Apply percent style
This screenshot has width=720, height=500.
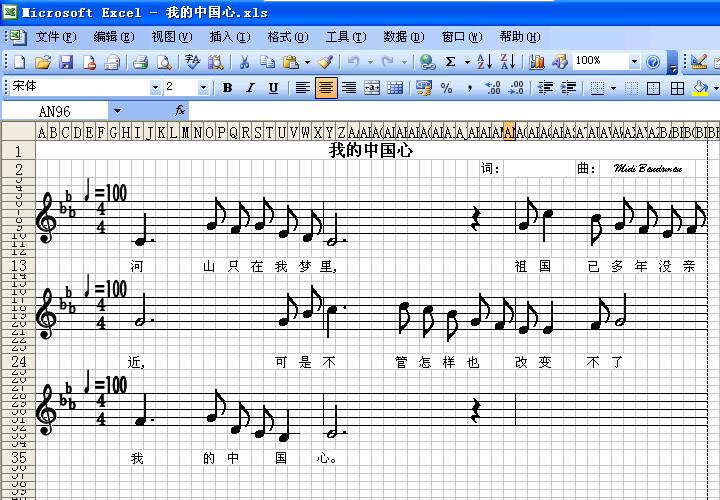[x=446, y=88]
